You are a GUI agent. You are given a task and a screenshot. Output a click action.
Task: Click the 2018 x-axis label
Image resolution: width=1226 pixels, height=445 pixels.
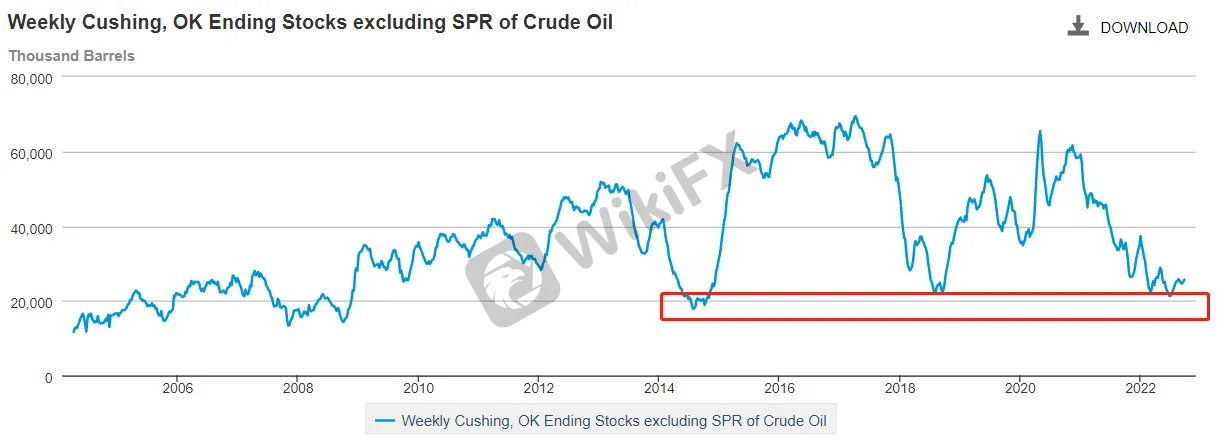(x=900, y=389)
